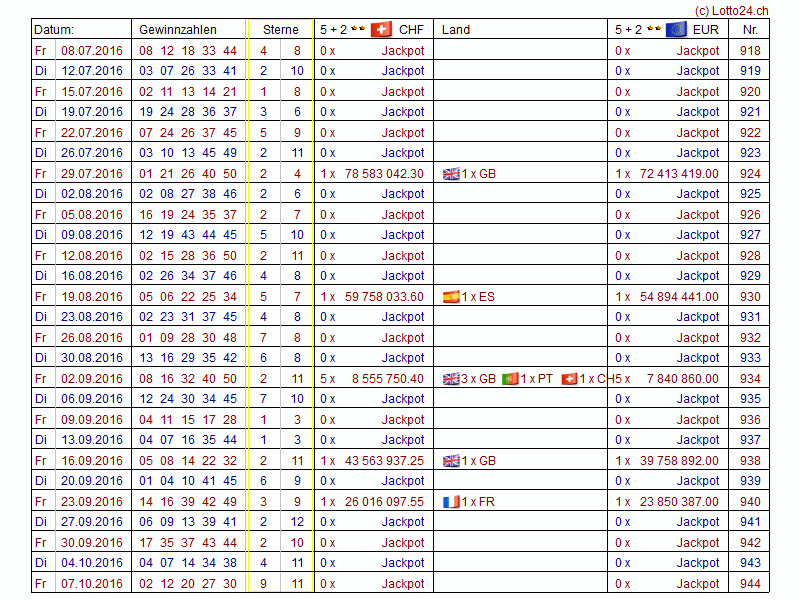This screenshot has width=800, height=600.
Task: Click the Sterne column header
Action: (x=280, y=30)
